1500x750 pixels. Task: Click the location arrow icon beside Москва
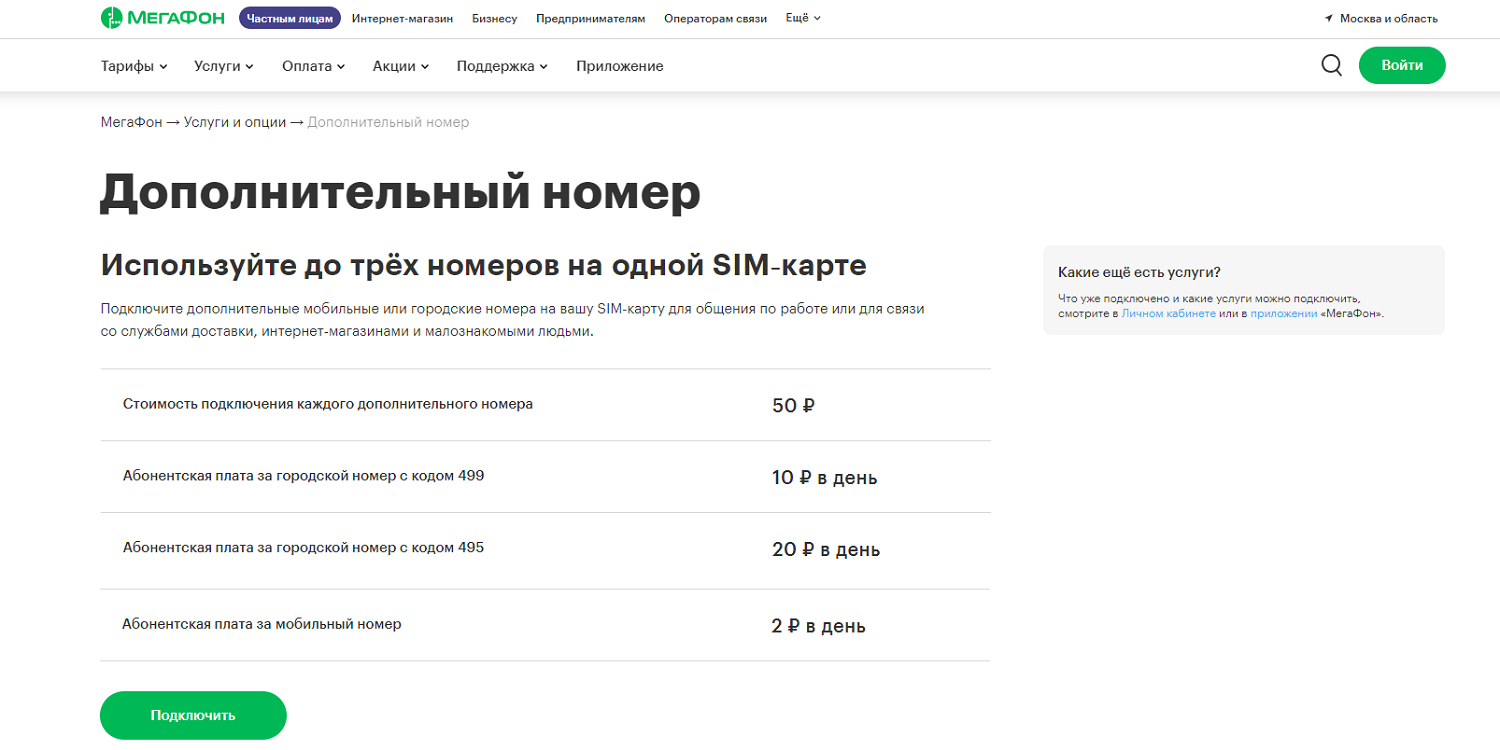click(1329, 19)
